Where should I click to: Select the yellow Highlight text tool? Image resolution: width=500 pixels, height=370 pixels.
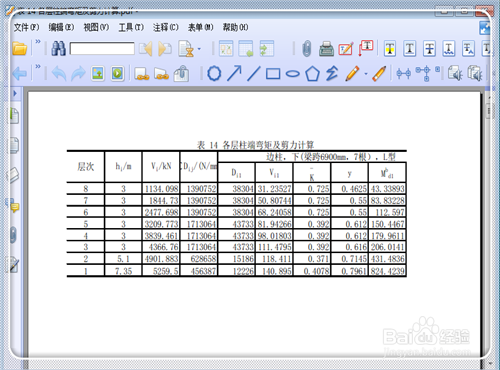pos(390,49)
